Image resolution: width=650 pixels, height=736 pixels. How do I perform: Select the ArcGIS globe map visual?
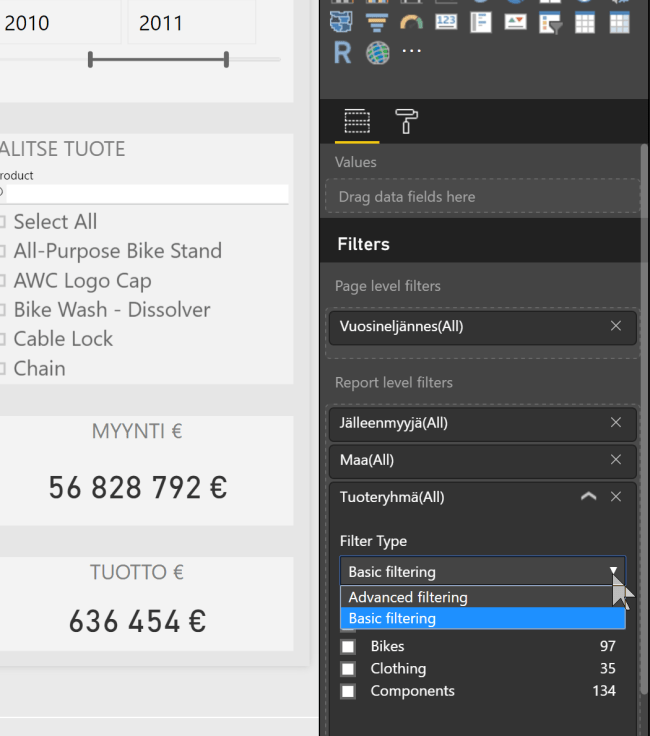tap(377, 52)
